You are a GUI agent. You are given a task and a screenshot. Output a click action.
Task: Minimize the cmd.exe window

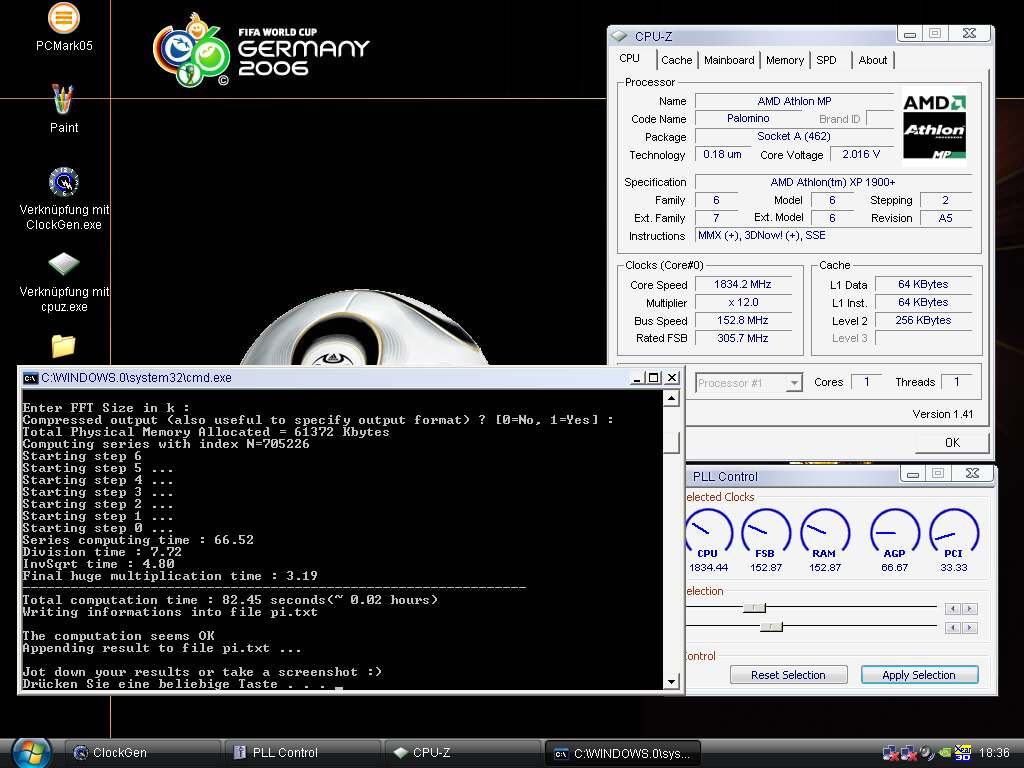point(636,378)
